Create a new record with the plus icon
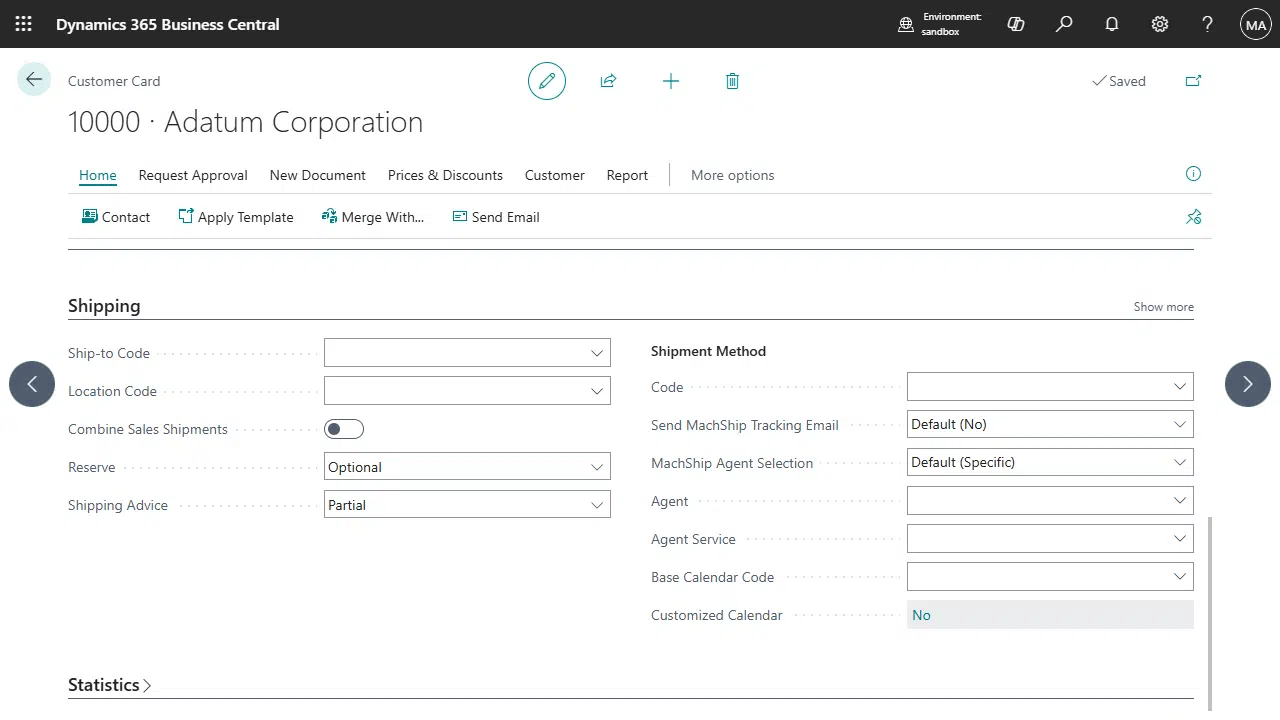This screenshot has height=720, width=1280. pyautogui.click(x=670, y=80)
